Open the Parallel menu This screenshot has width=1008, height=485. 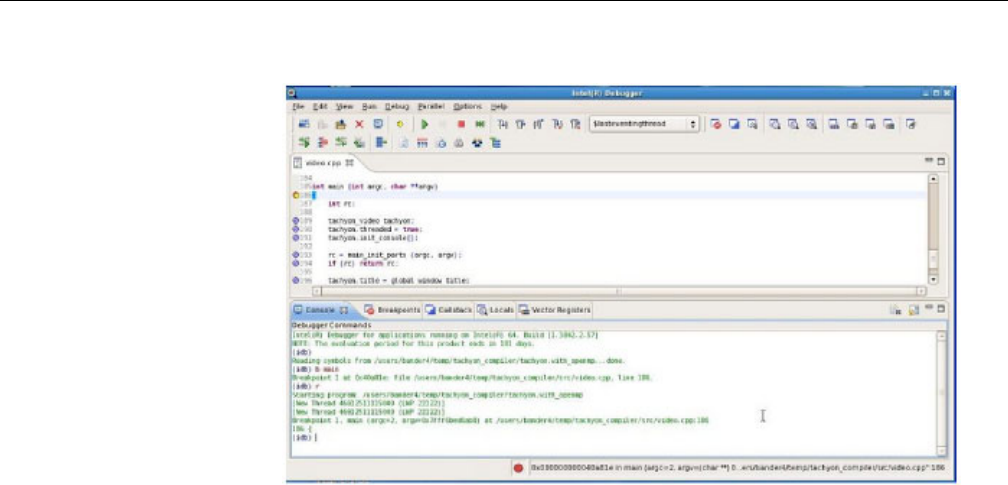pyautogui.click(x=431, y=107)
